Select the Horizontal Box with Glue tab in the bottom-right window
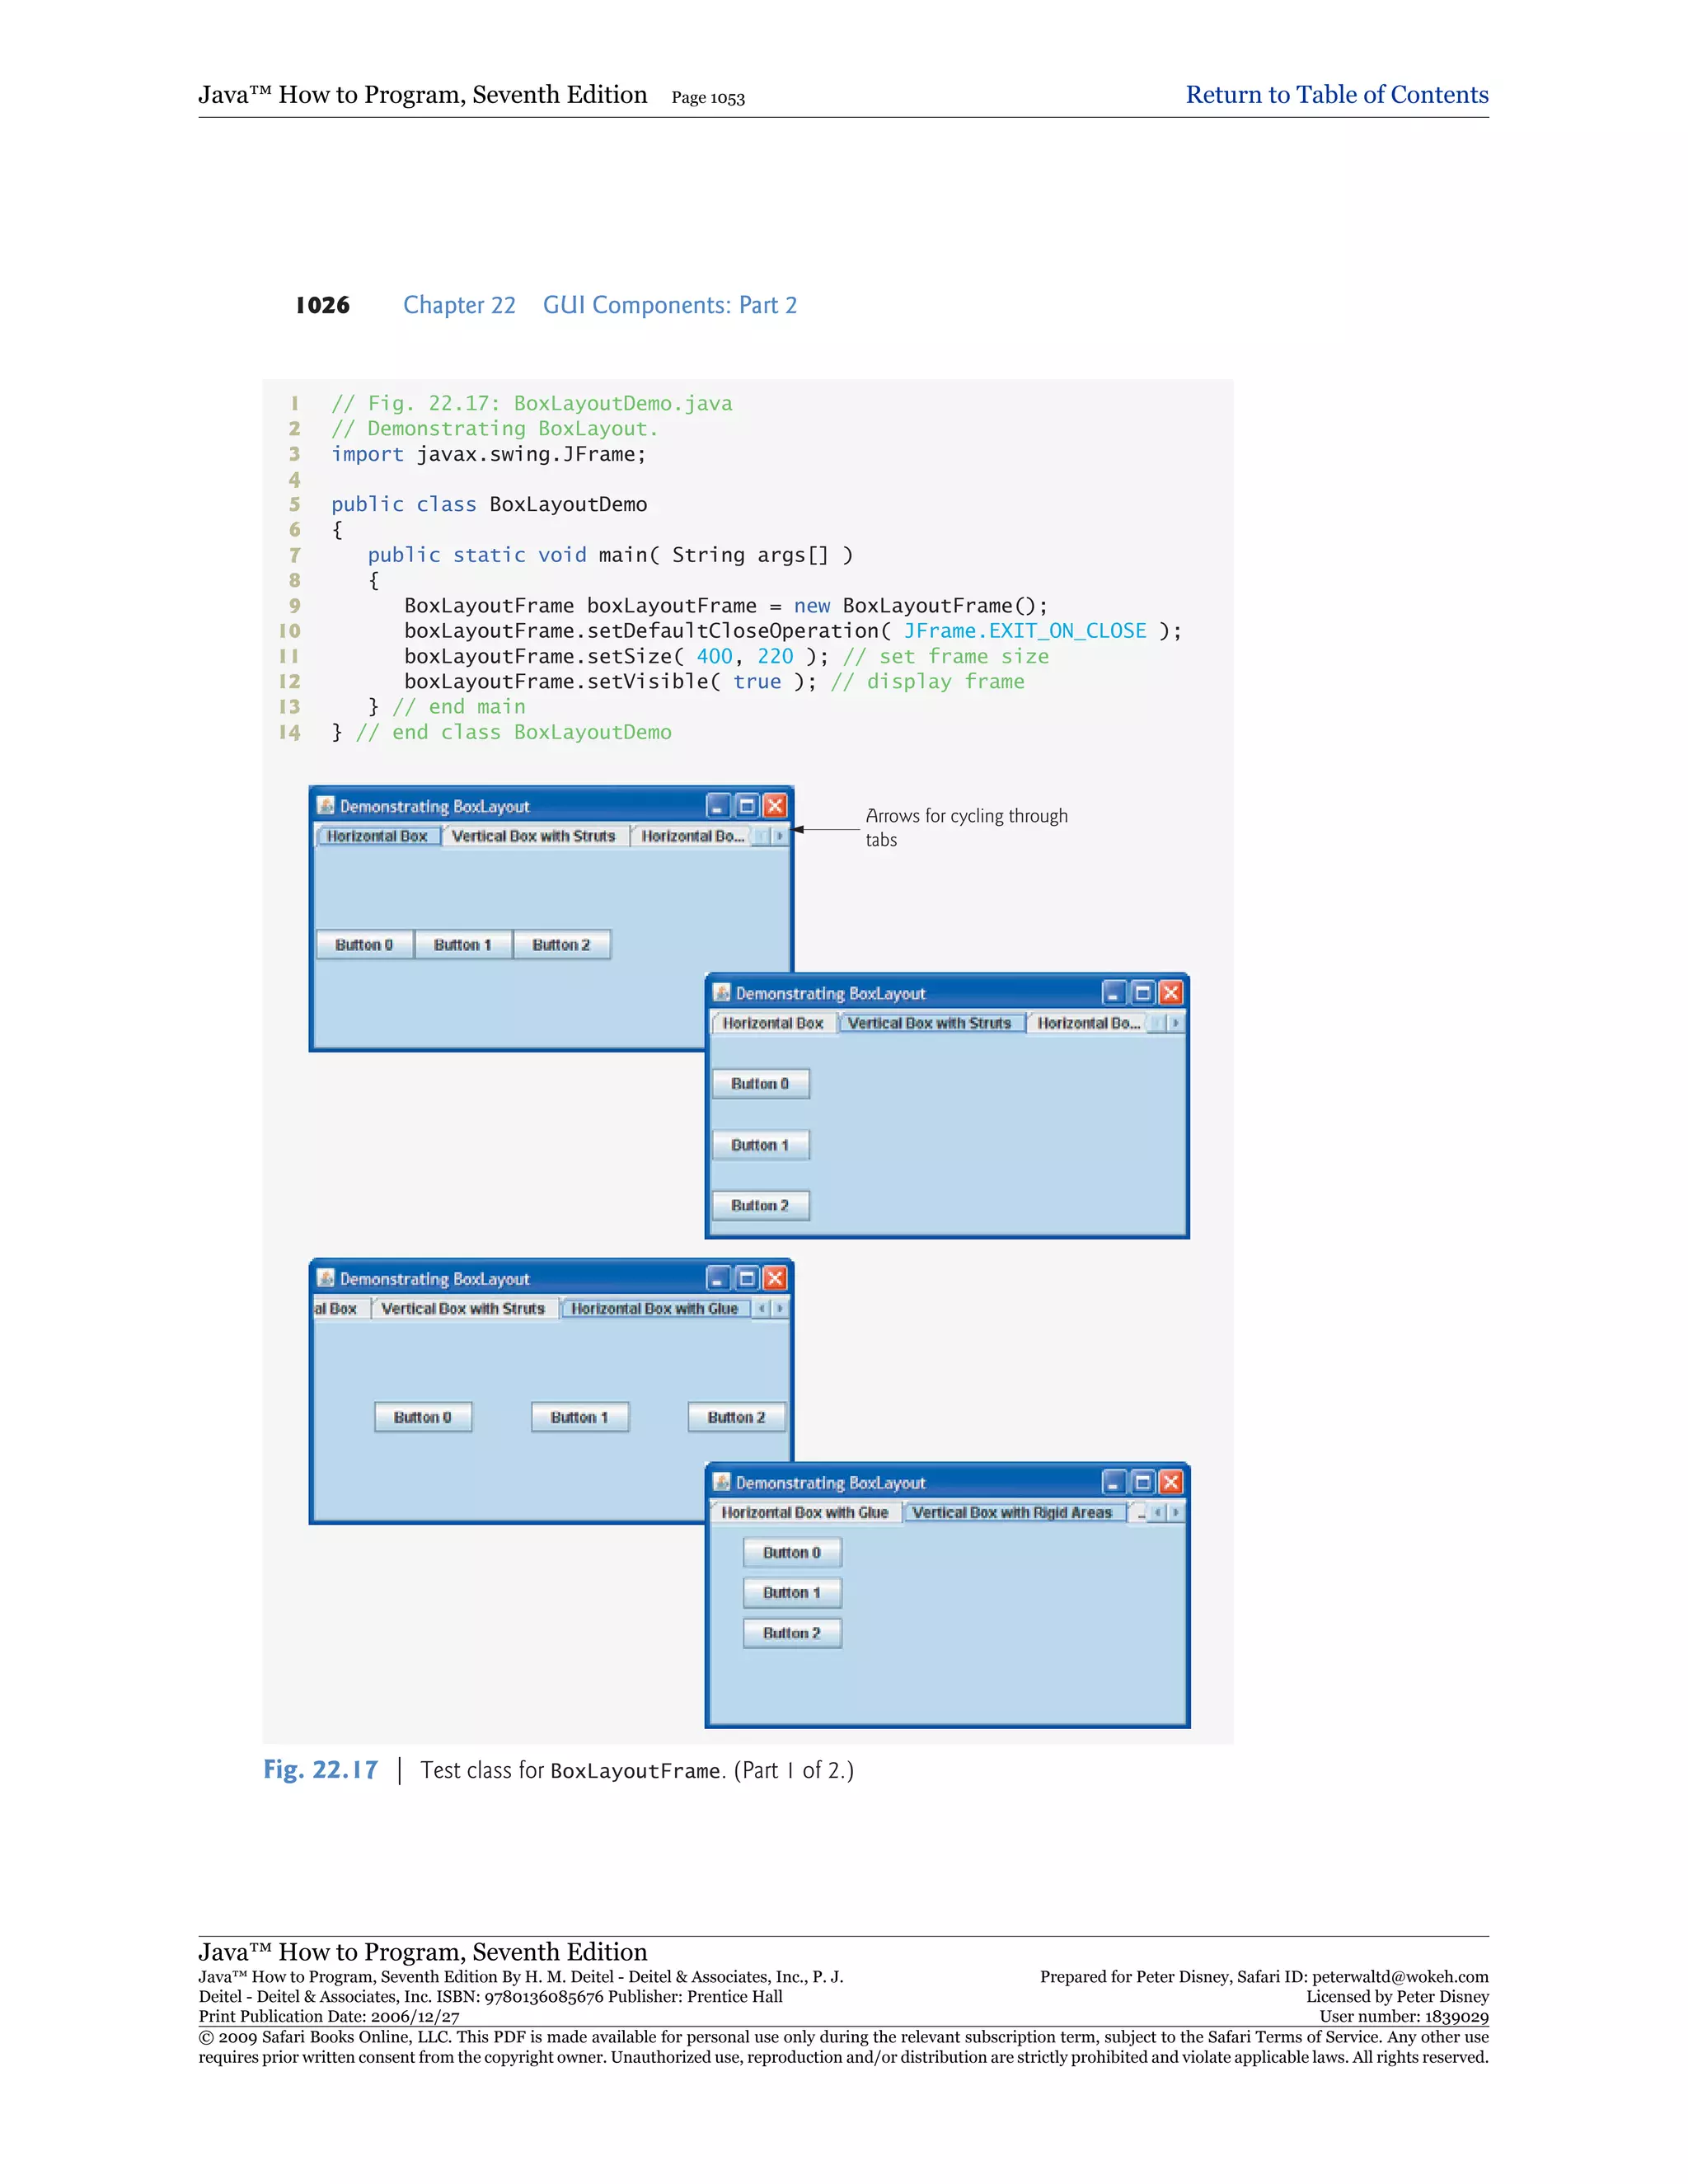 tap(804, 1512)
